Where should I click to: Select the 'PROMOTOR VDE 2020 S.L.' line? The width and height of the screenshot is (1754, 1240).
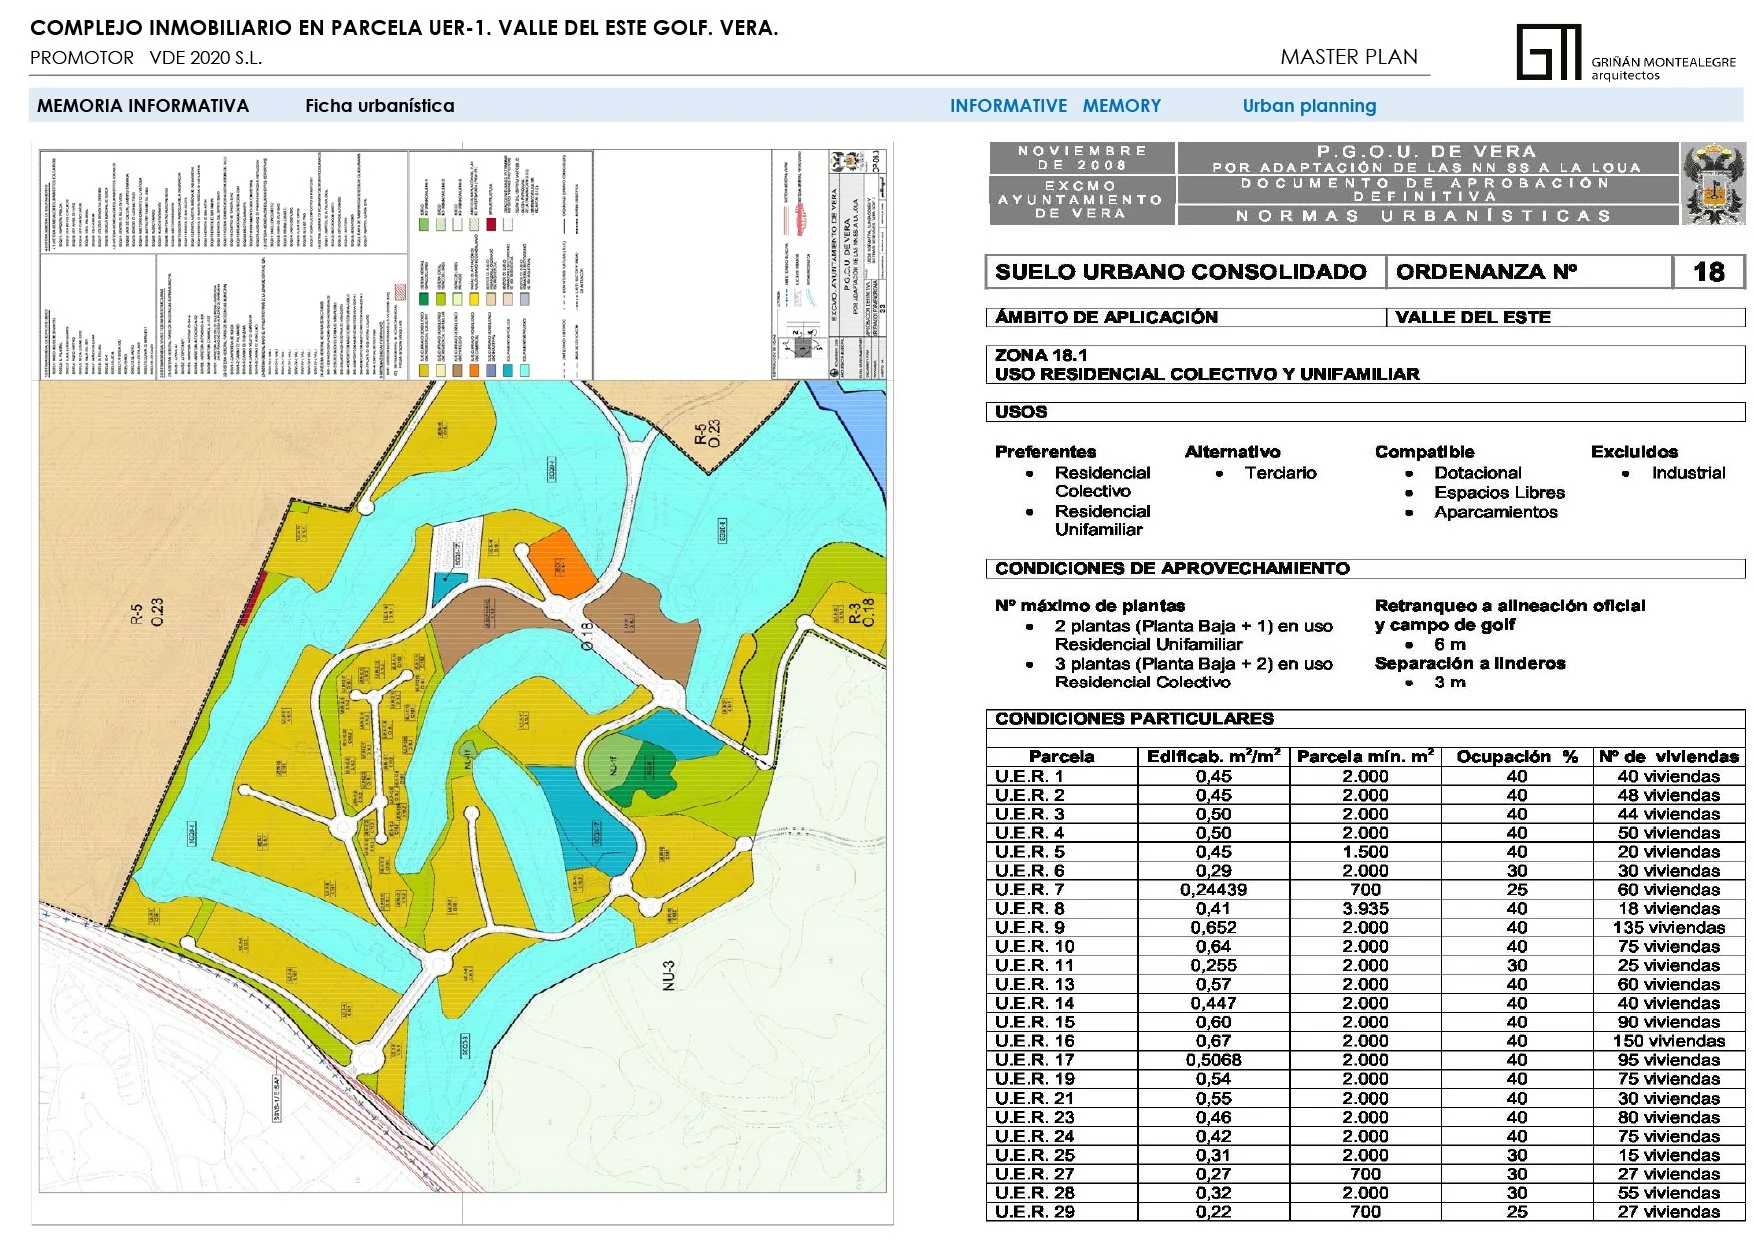pos(146,58)
